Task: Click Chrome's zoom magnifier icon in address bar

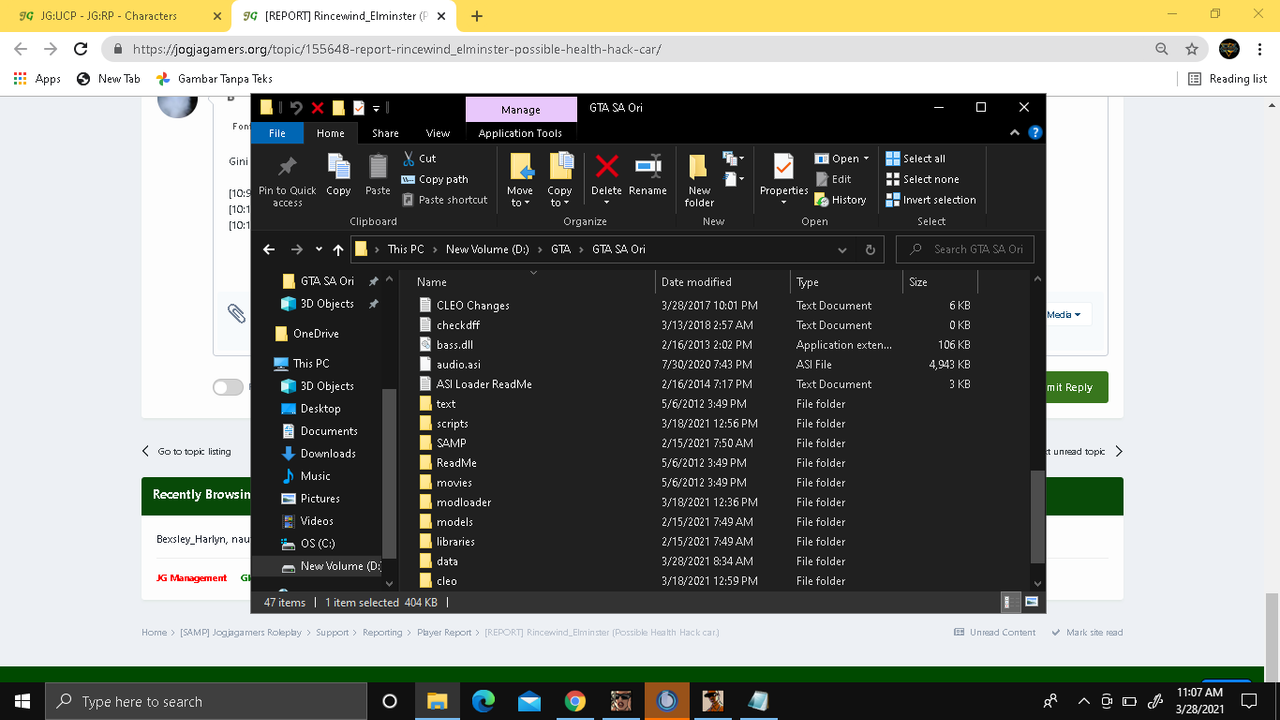Action: tap(1162, 49)
